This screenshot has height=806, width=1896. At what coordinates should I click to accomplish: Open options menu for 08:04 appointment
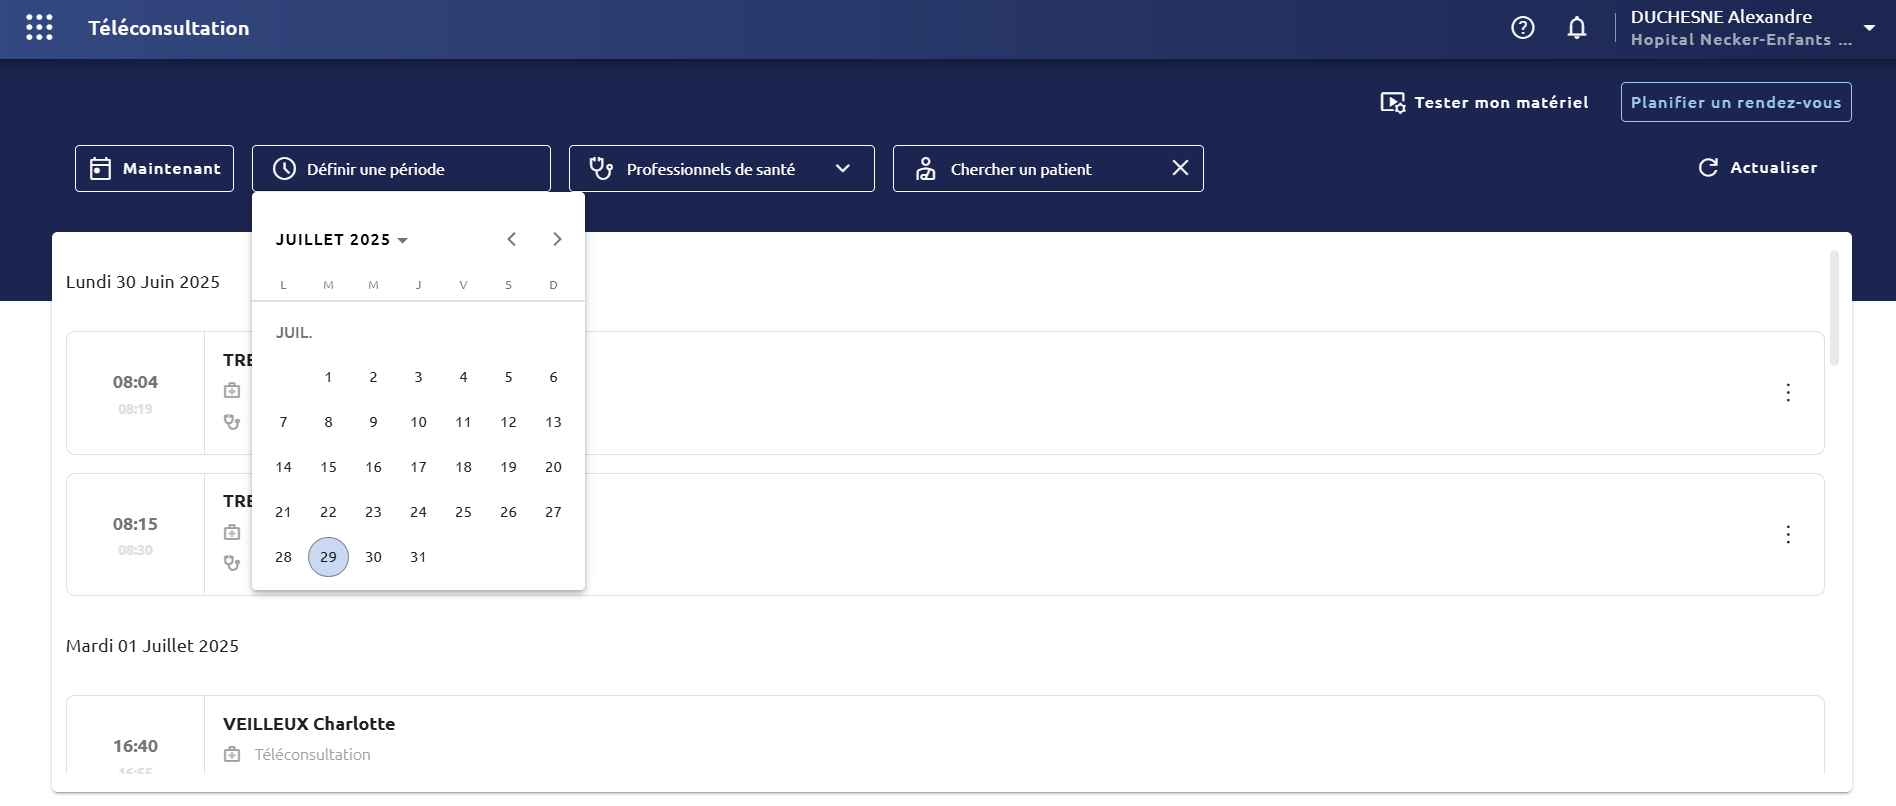pyautogui.click(x=1788, y=393)
